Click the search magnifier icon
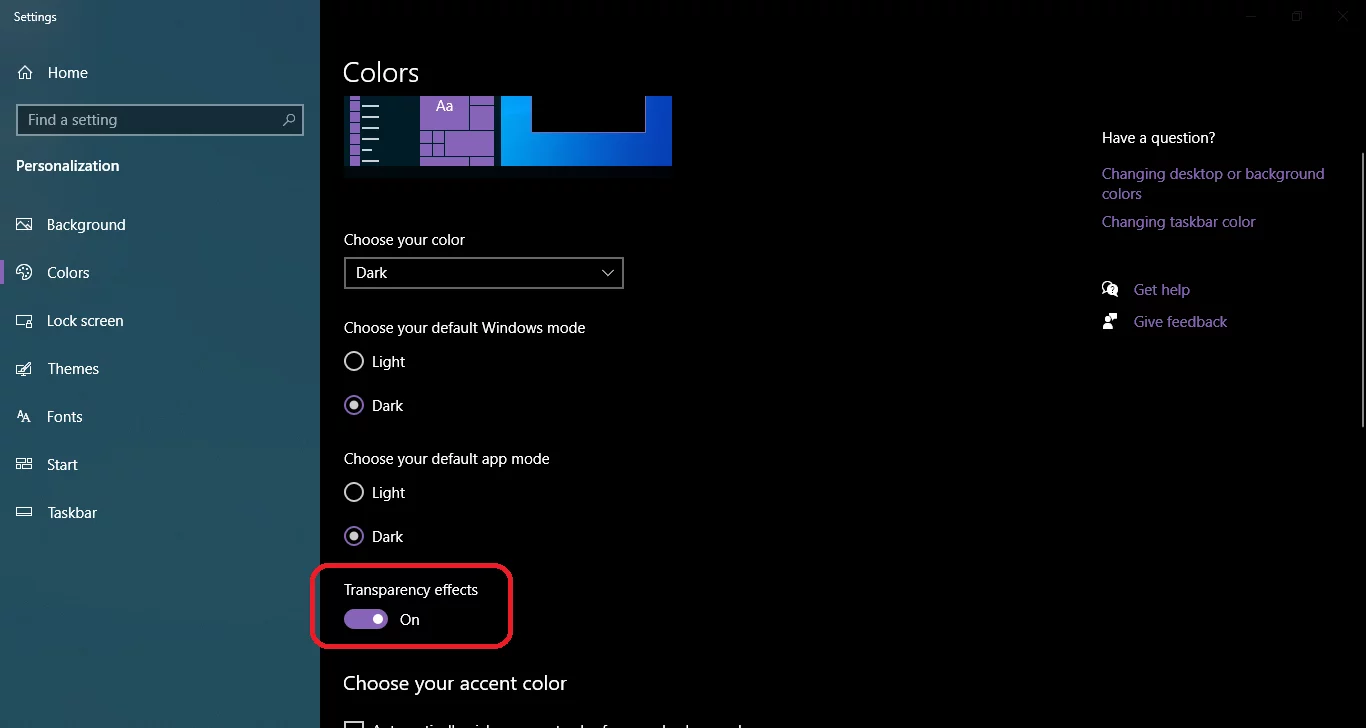 pyautogui.click(x=289, y=120)
